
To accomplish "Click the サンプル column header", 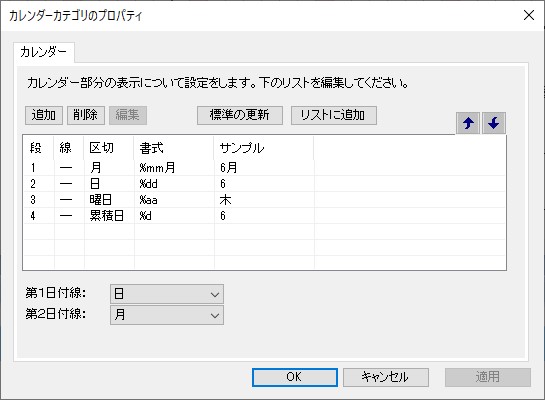I will [x=264, y=148].
